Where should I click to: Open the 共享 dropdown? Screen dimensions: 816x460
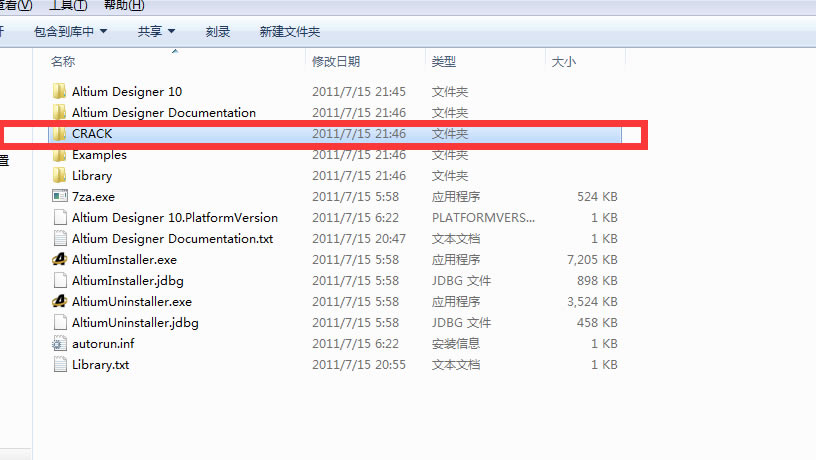click(156, 32)
